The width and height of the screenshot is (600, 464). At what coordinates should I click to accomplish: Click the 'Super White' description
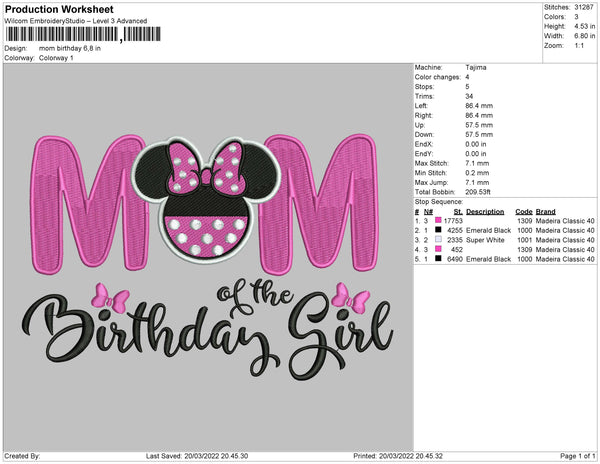click(x=485, y=240)
